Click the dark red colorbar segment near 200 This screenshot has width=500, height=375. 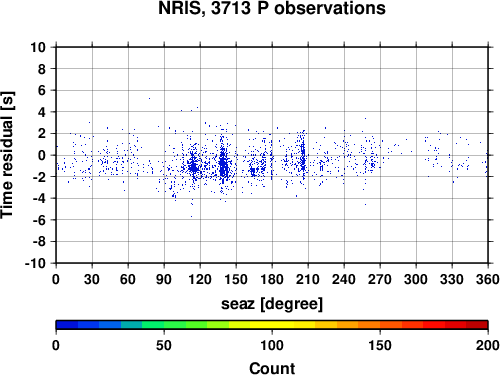tap(477, 325)
